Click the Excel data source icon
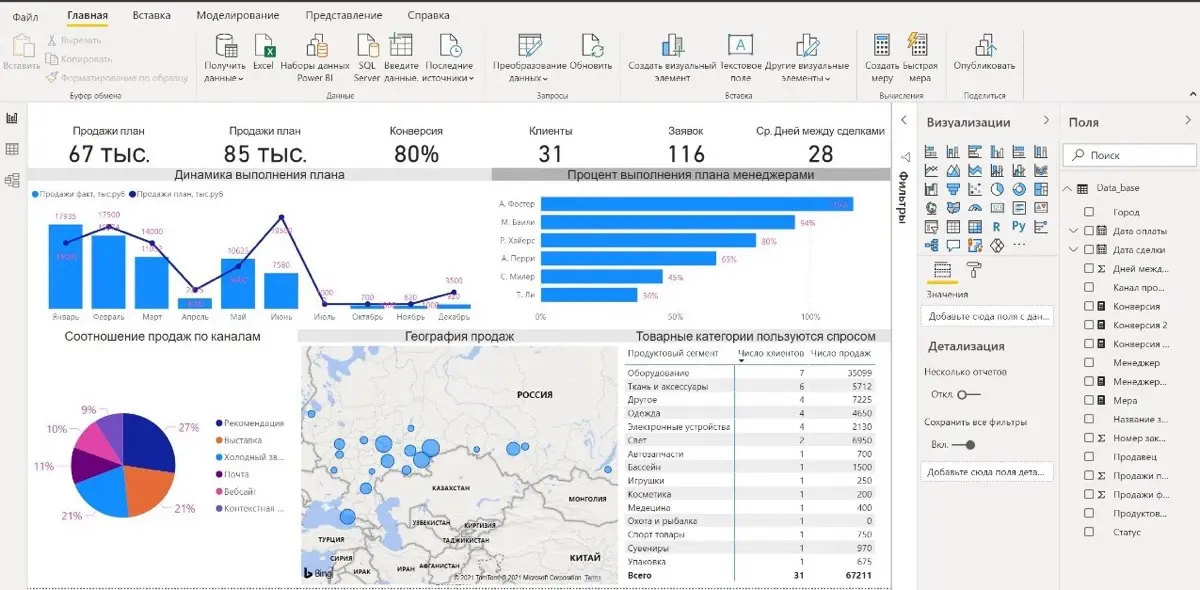1200x590 pixels. [264, 47]
